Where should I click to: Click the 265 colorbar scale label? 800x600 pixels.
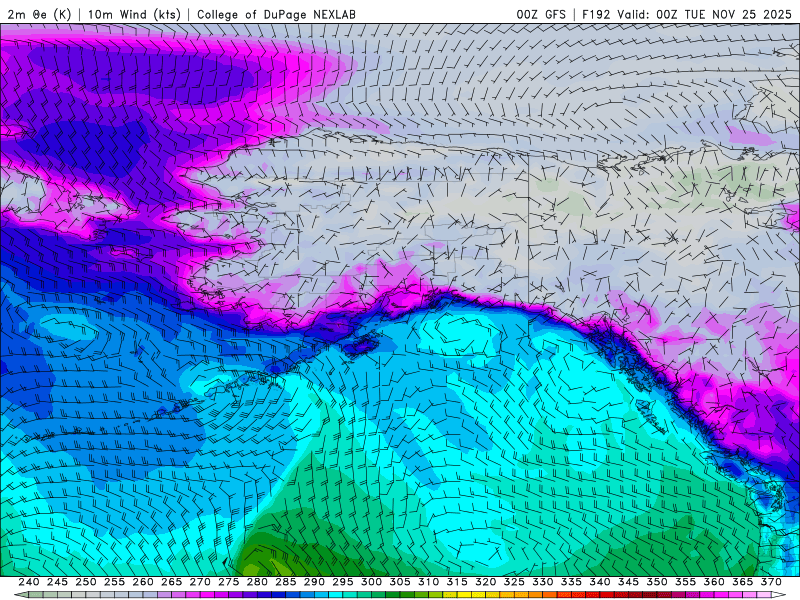tap(171, 582)
